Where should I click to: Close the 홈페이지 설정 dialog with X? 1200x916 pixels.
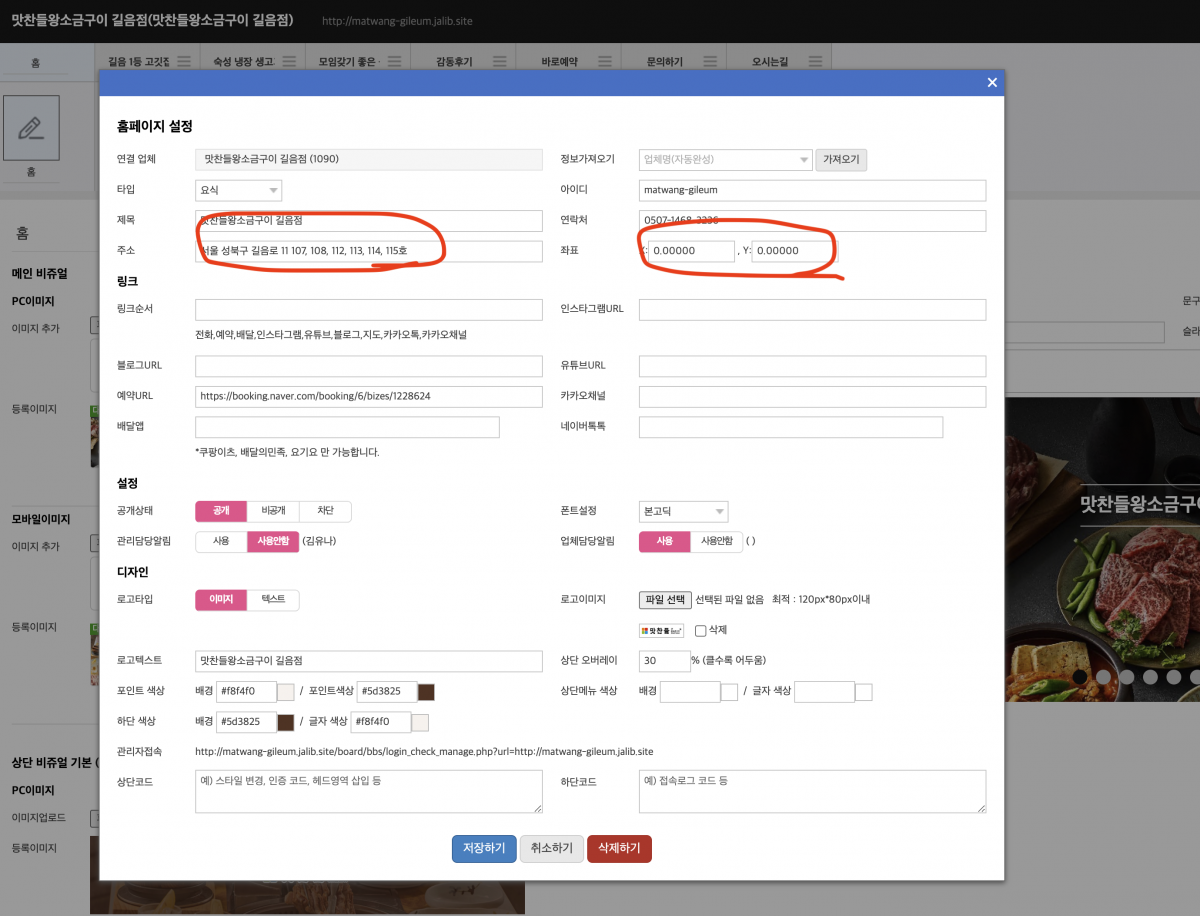(x=992, y=83)
